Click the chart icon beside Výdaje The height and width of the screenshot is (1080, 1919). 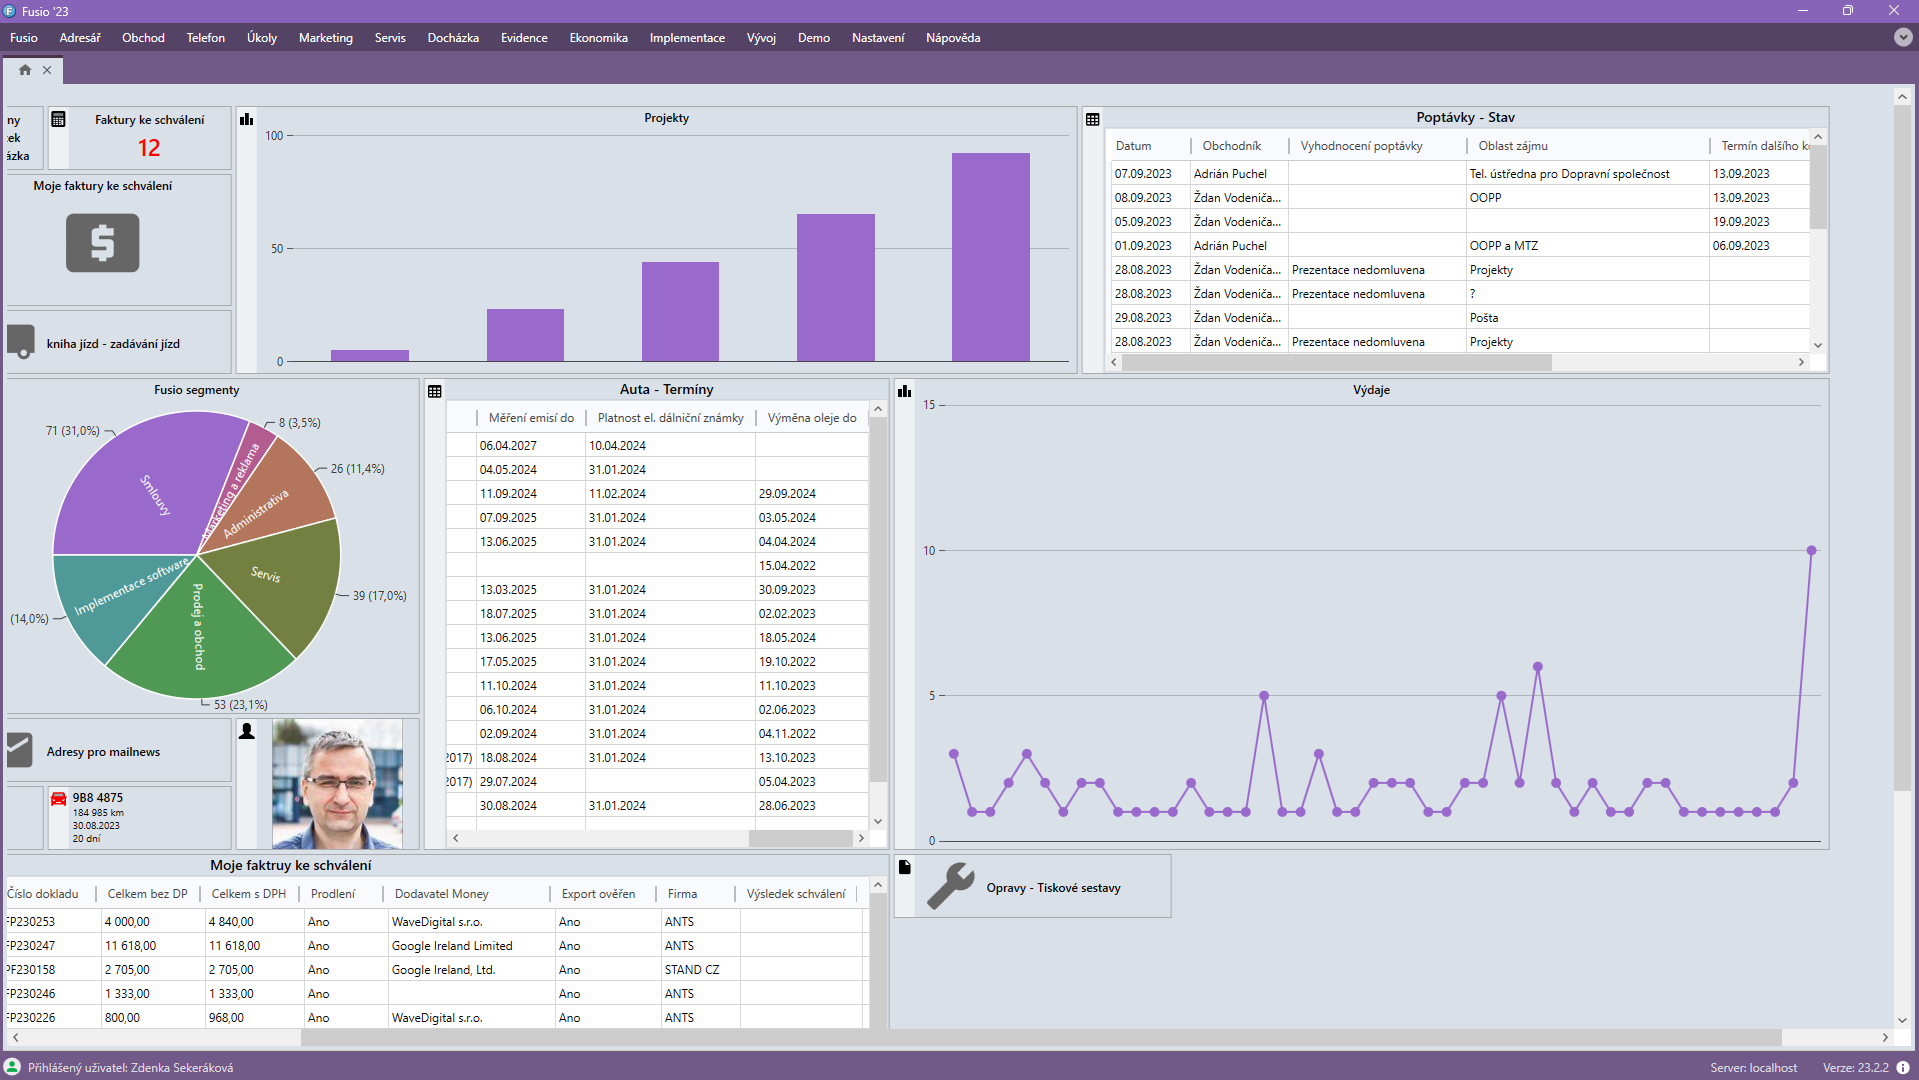905,391
